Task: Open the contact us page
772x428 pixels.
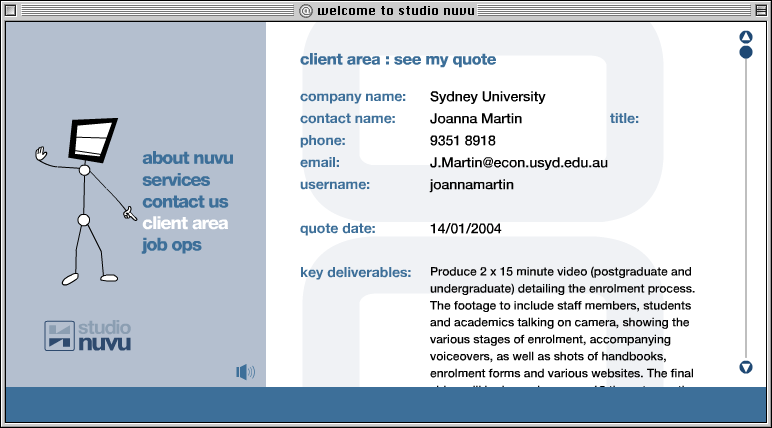Action: click(185, 202)
